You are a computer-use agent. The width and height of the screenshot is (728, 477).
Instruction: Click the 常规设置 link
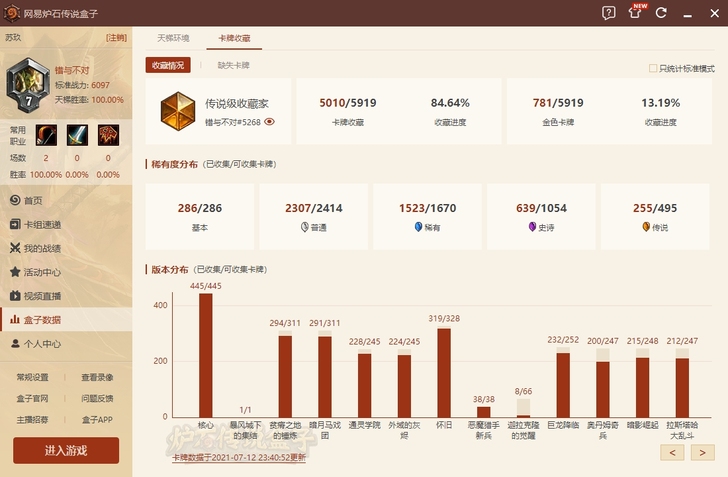pyautogui.click(x=32, y=377)
